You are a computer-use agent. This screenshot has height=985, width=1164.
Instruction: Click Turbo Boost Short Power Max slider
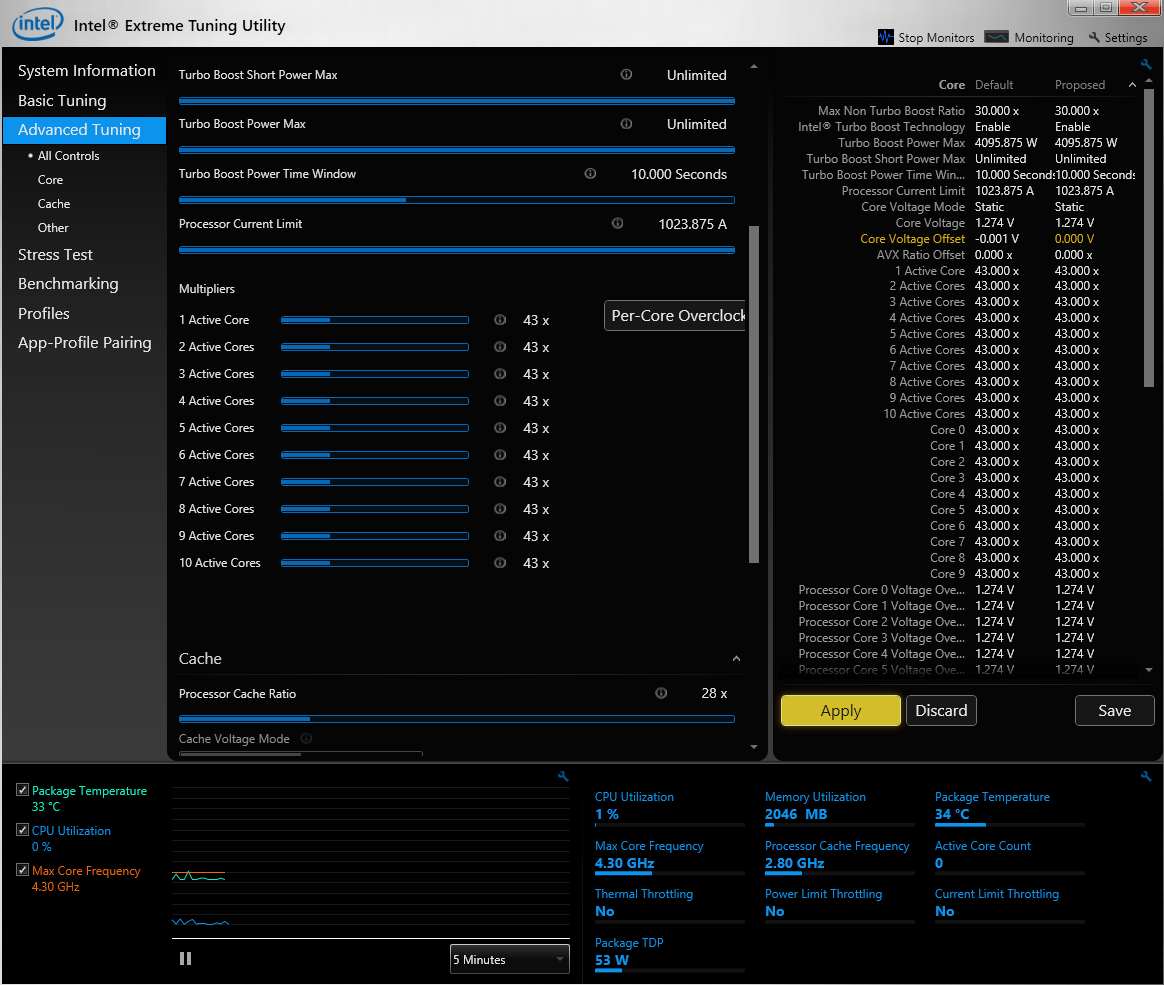457,100
